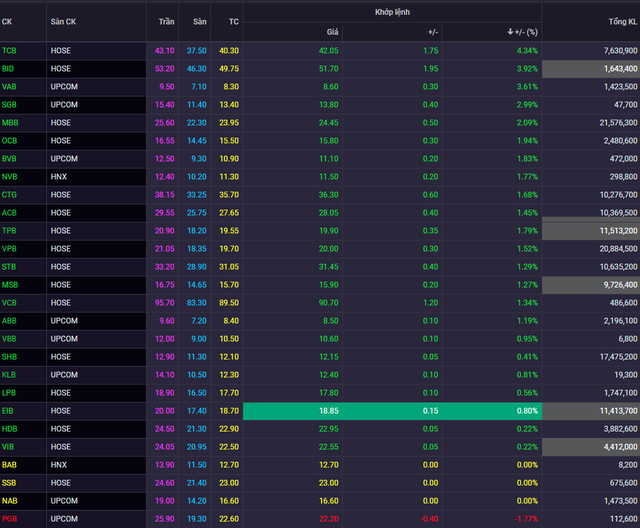
Task: Select PGB percent change -1.77%
Action: 526,519
